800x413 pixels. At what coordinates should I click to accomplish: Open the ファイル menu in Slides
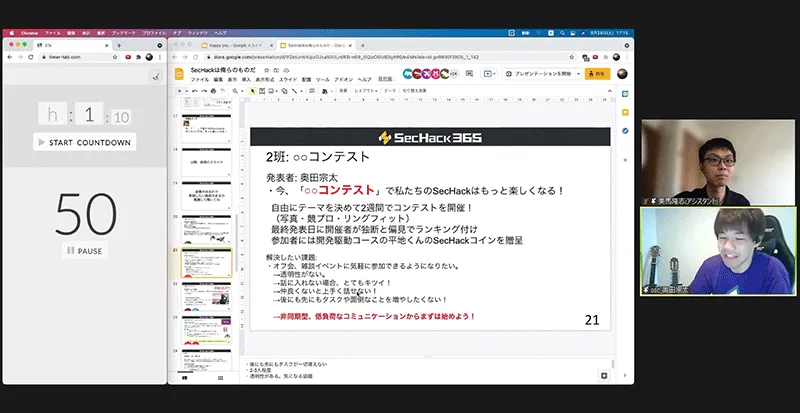(x=199, y=80)
